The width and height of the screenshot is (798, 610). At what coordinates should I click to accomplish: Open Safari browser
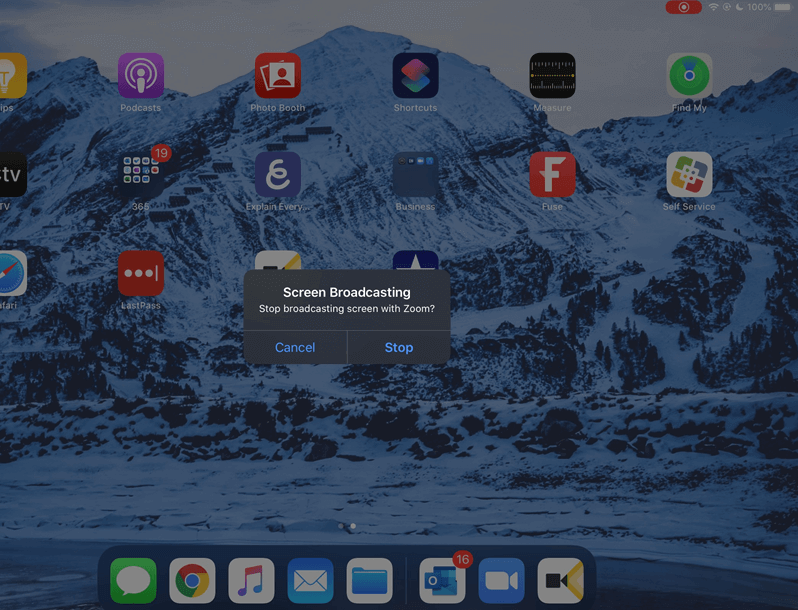coord(12,273)
